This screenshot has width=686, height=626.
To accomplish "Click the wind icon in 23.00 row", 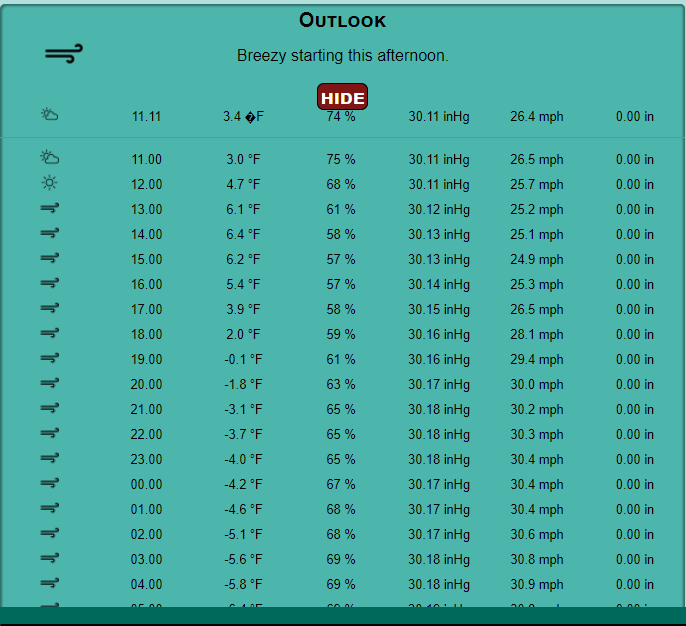I will coord(49,458).
